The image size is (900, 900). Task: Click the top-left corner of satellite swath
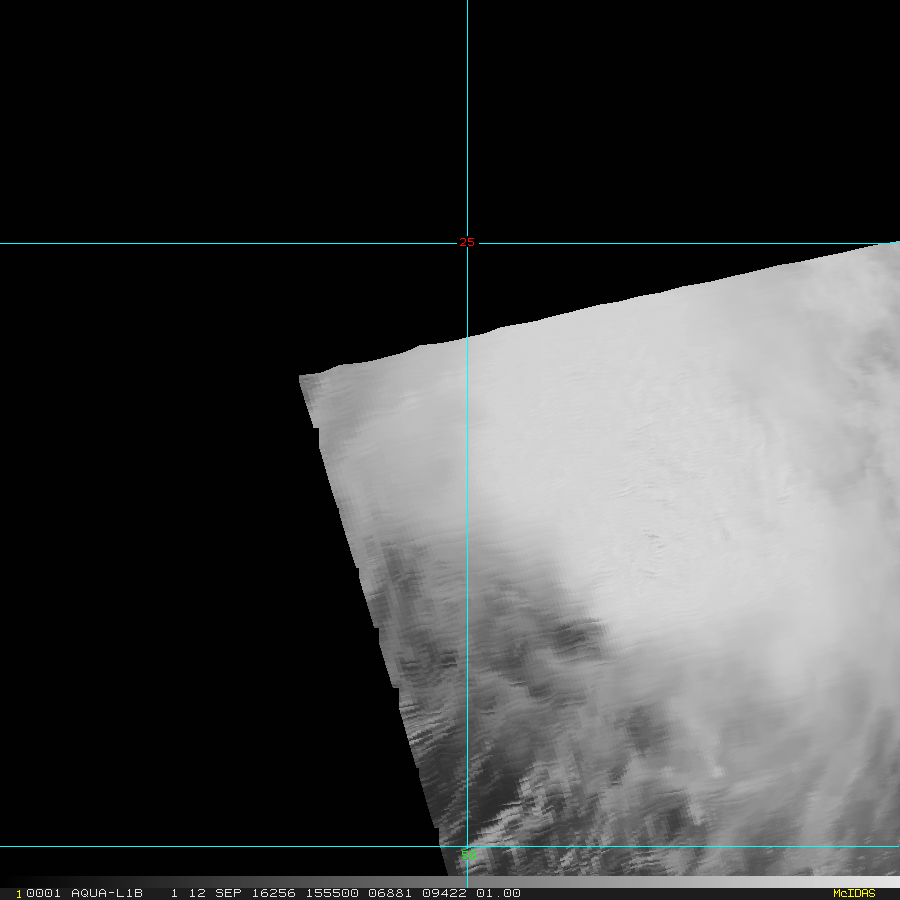coord(301,377)
